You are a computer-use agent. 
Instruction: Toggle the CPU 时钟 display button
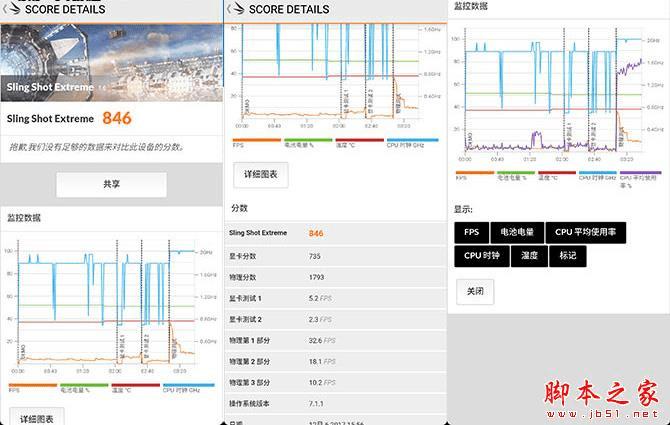pyautogui.click(x=482, y=256)
